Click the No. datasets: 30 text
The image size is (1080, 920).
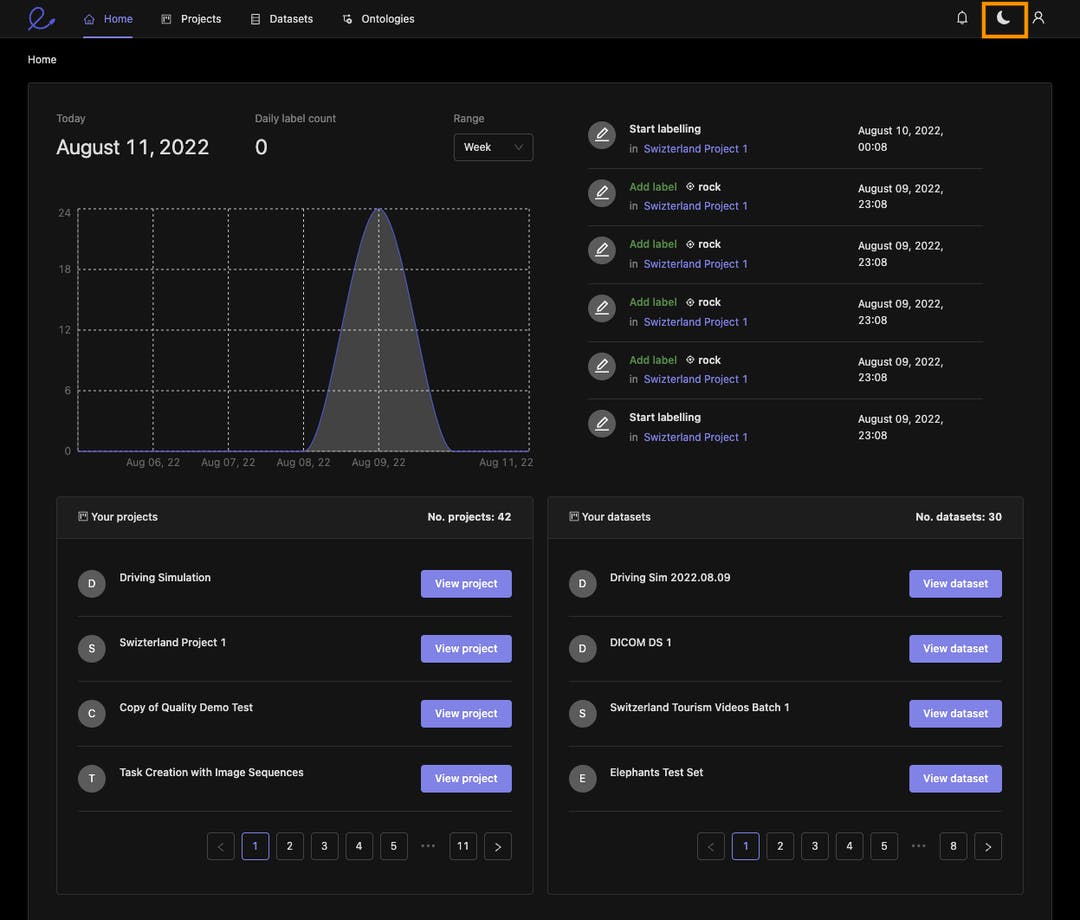tap(958, 517)
